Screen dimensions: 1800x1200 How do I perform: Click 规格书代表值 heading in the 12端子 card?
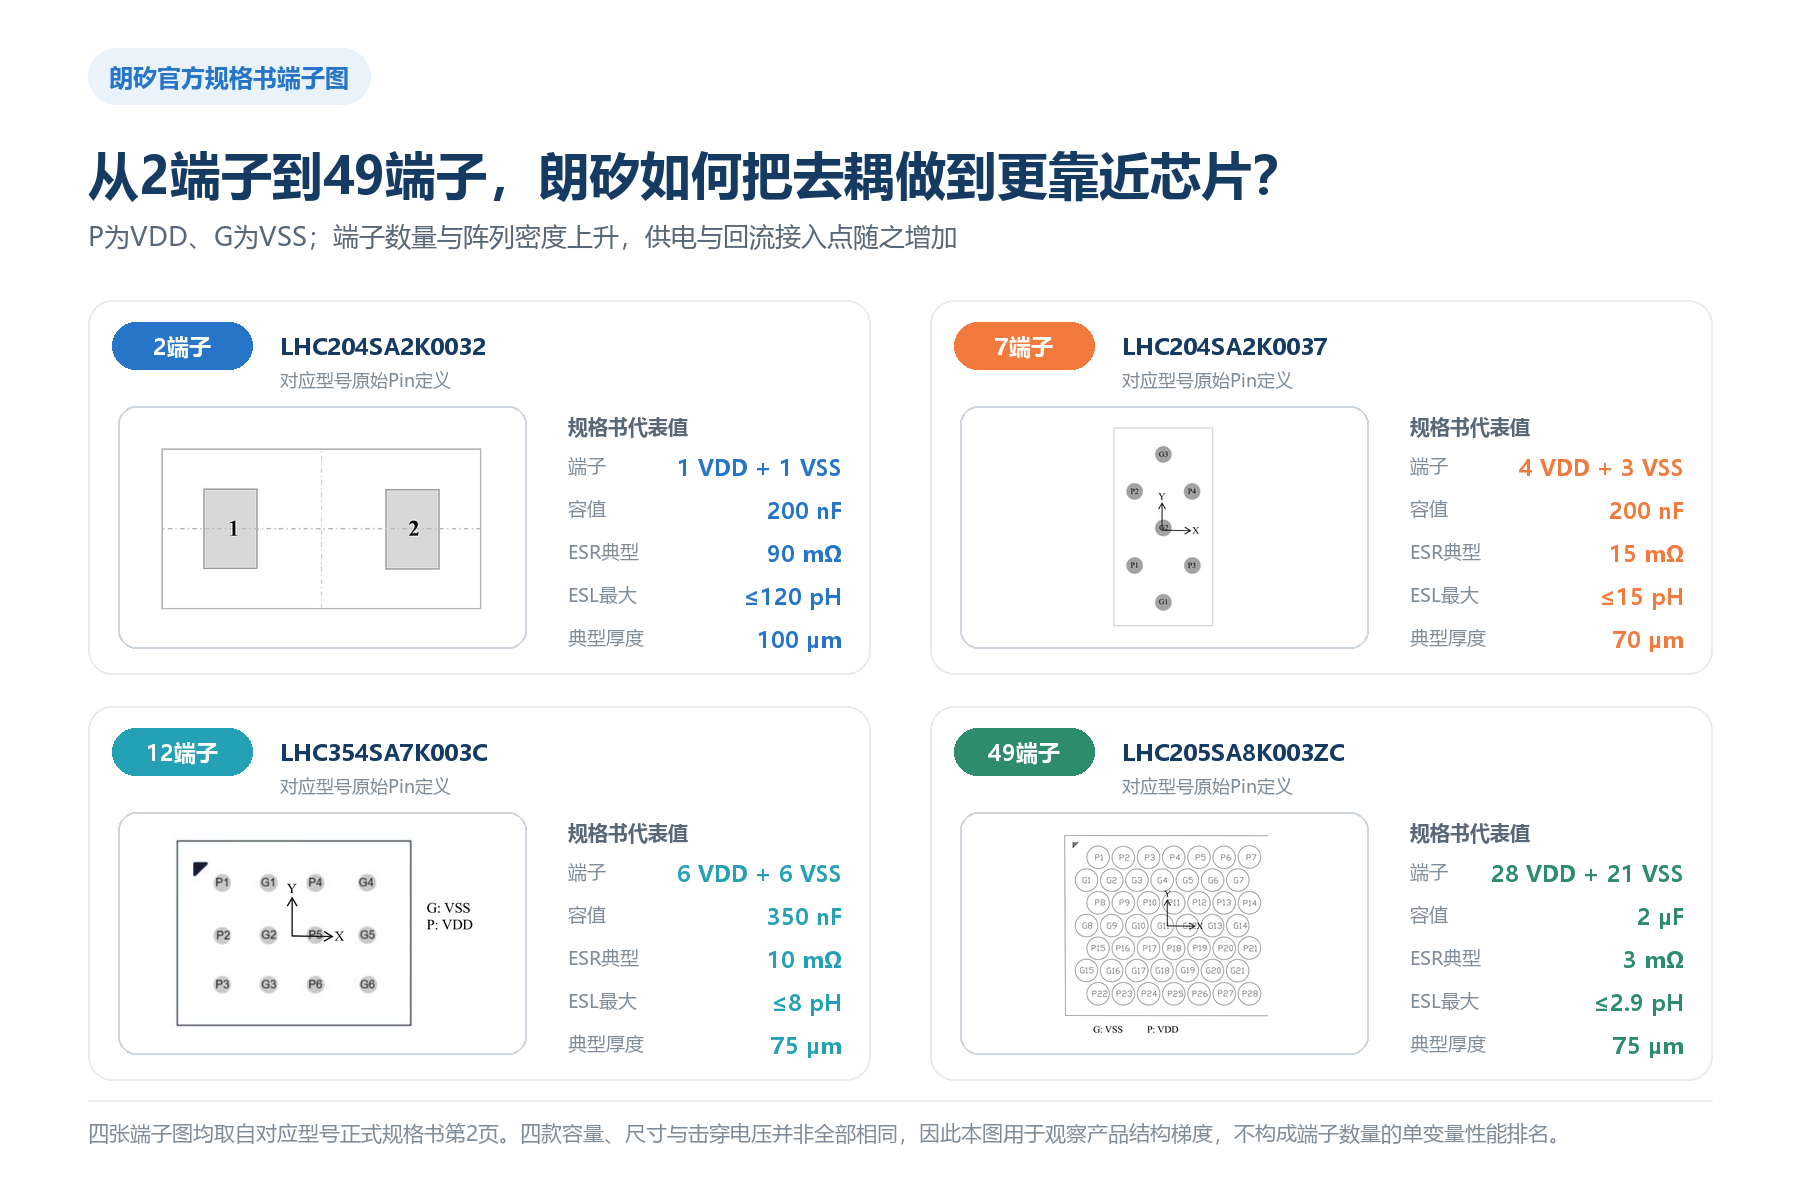pos(628,834)
